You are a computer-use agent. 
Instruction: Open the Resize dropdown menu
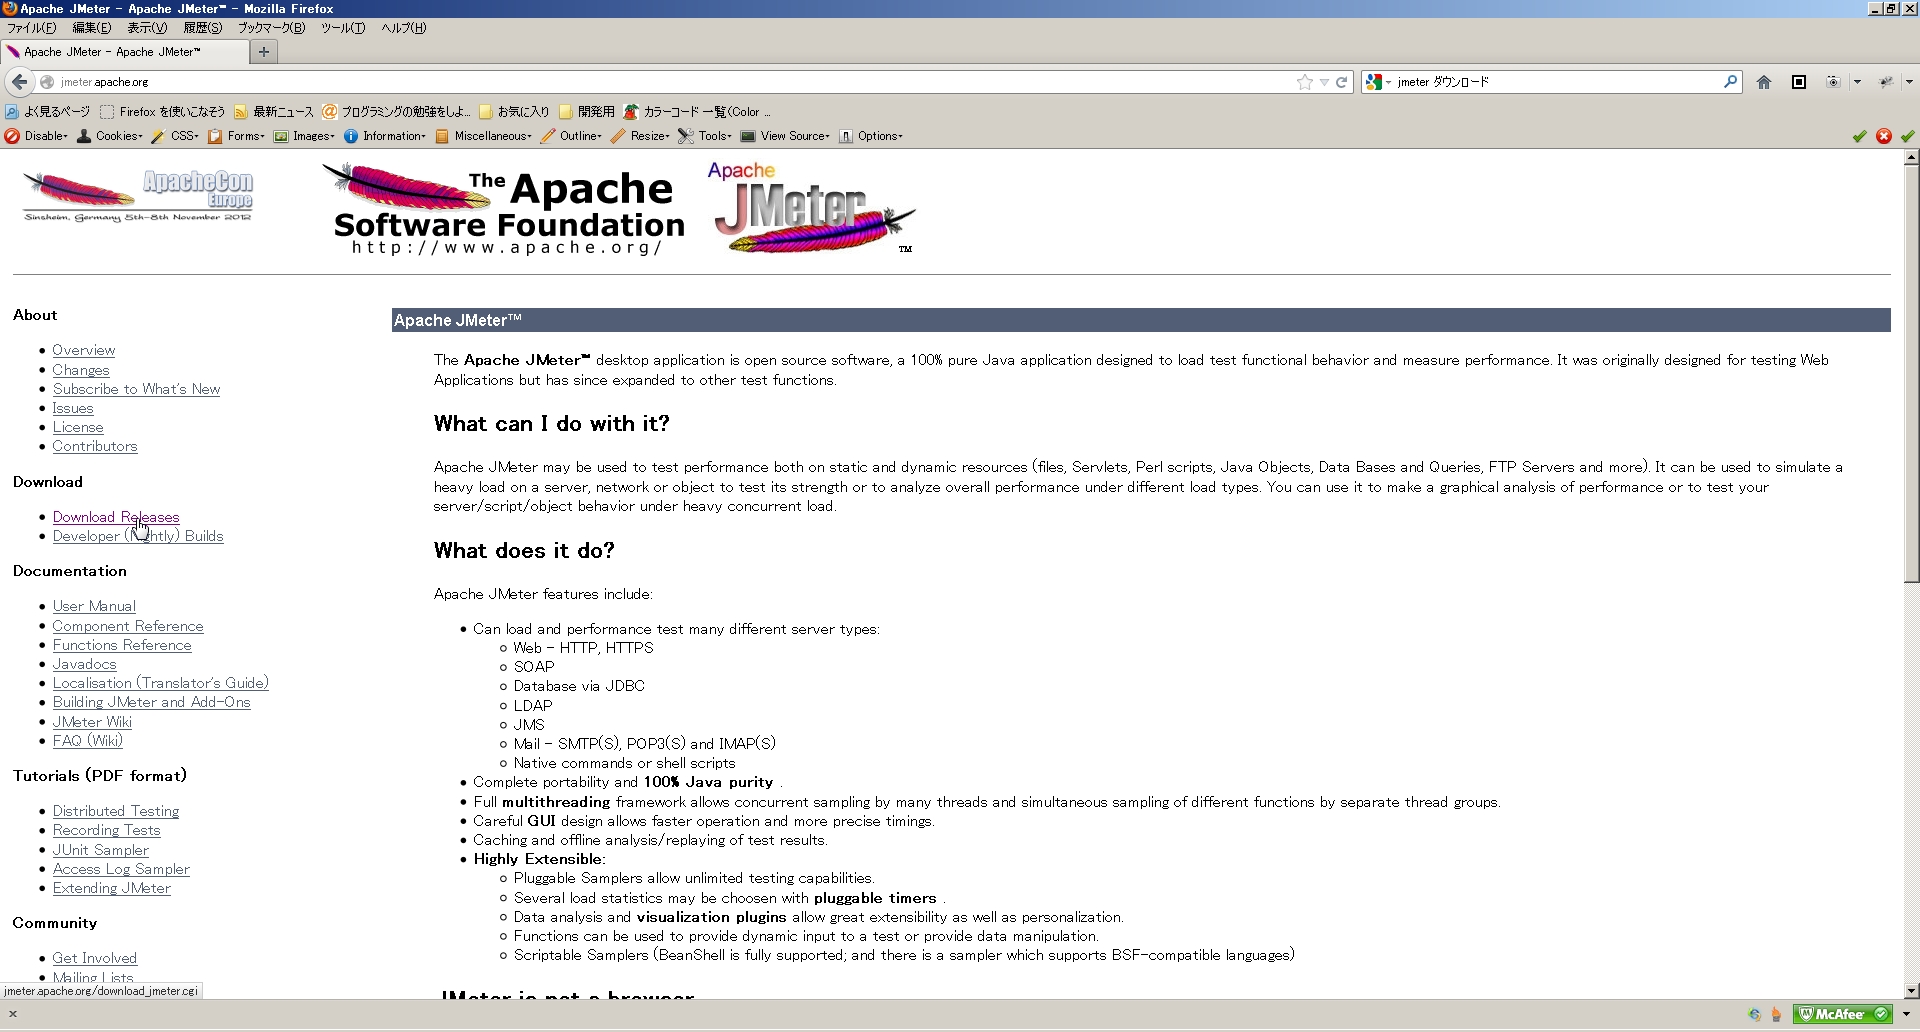640,136
